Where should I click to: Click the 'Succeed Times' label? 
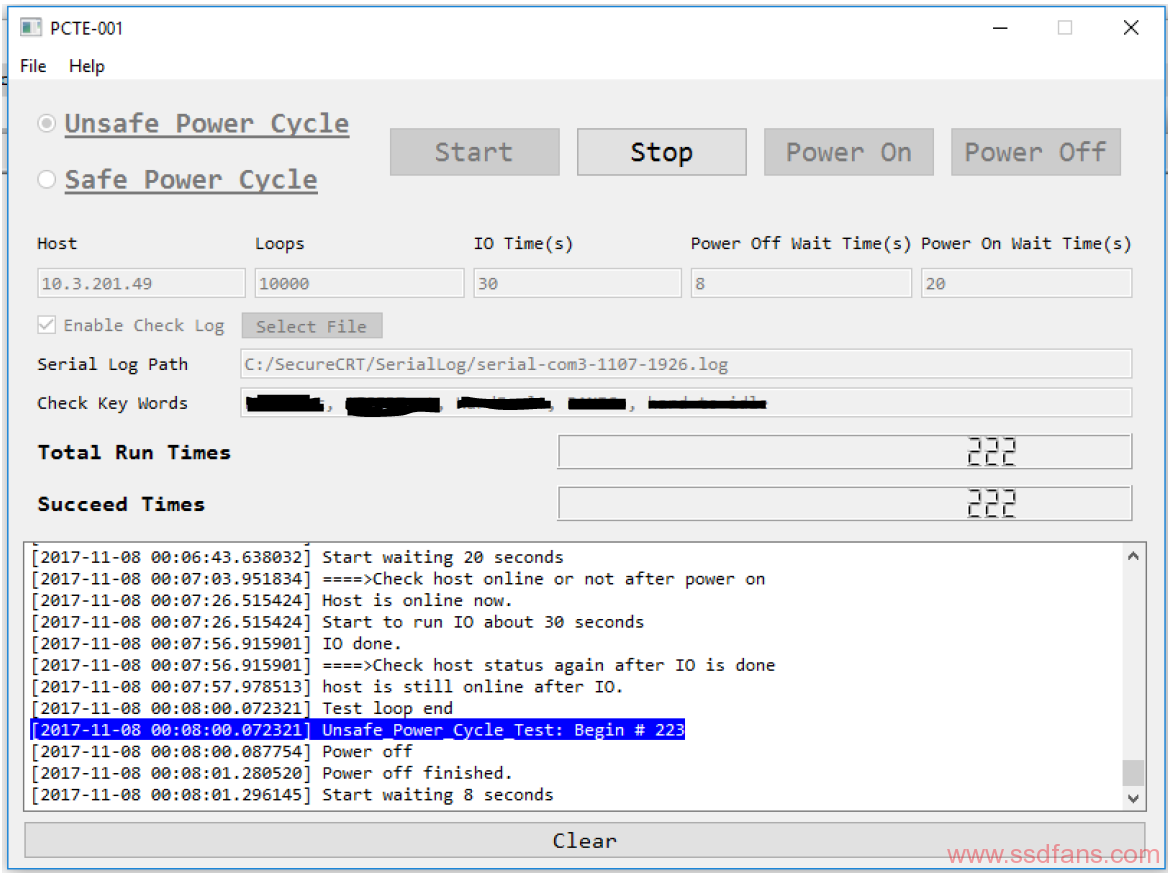[121, 504]
